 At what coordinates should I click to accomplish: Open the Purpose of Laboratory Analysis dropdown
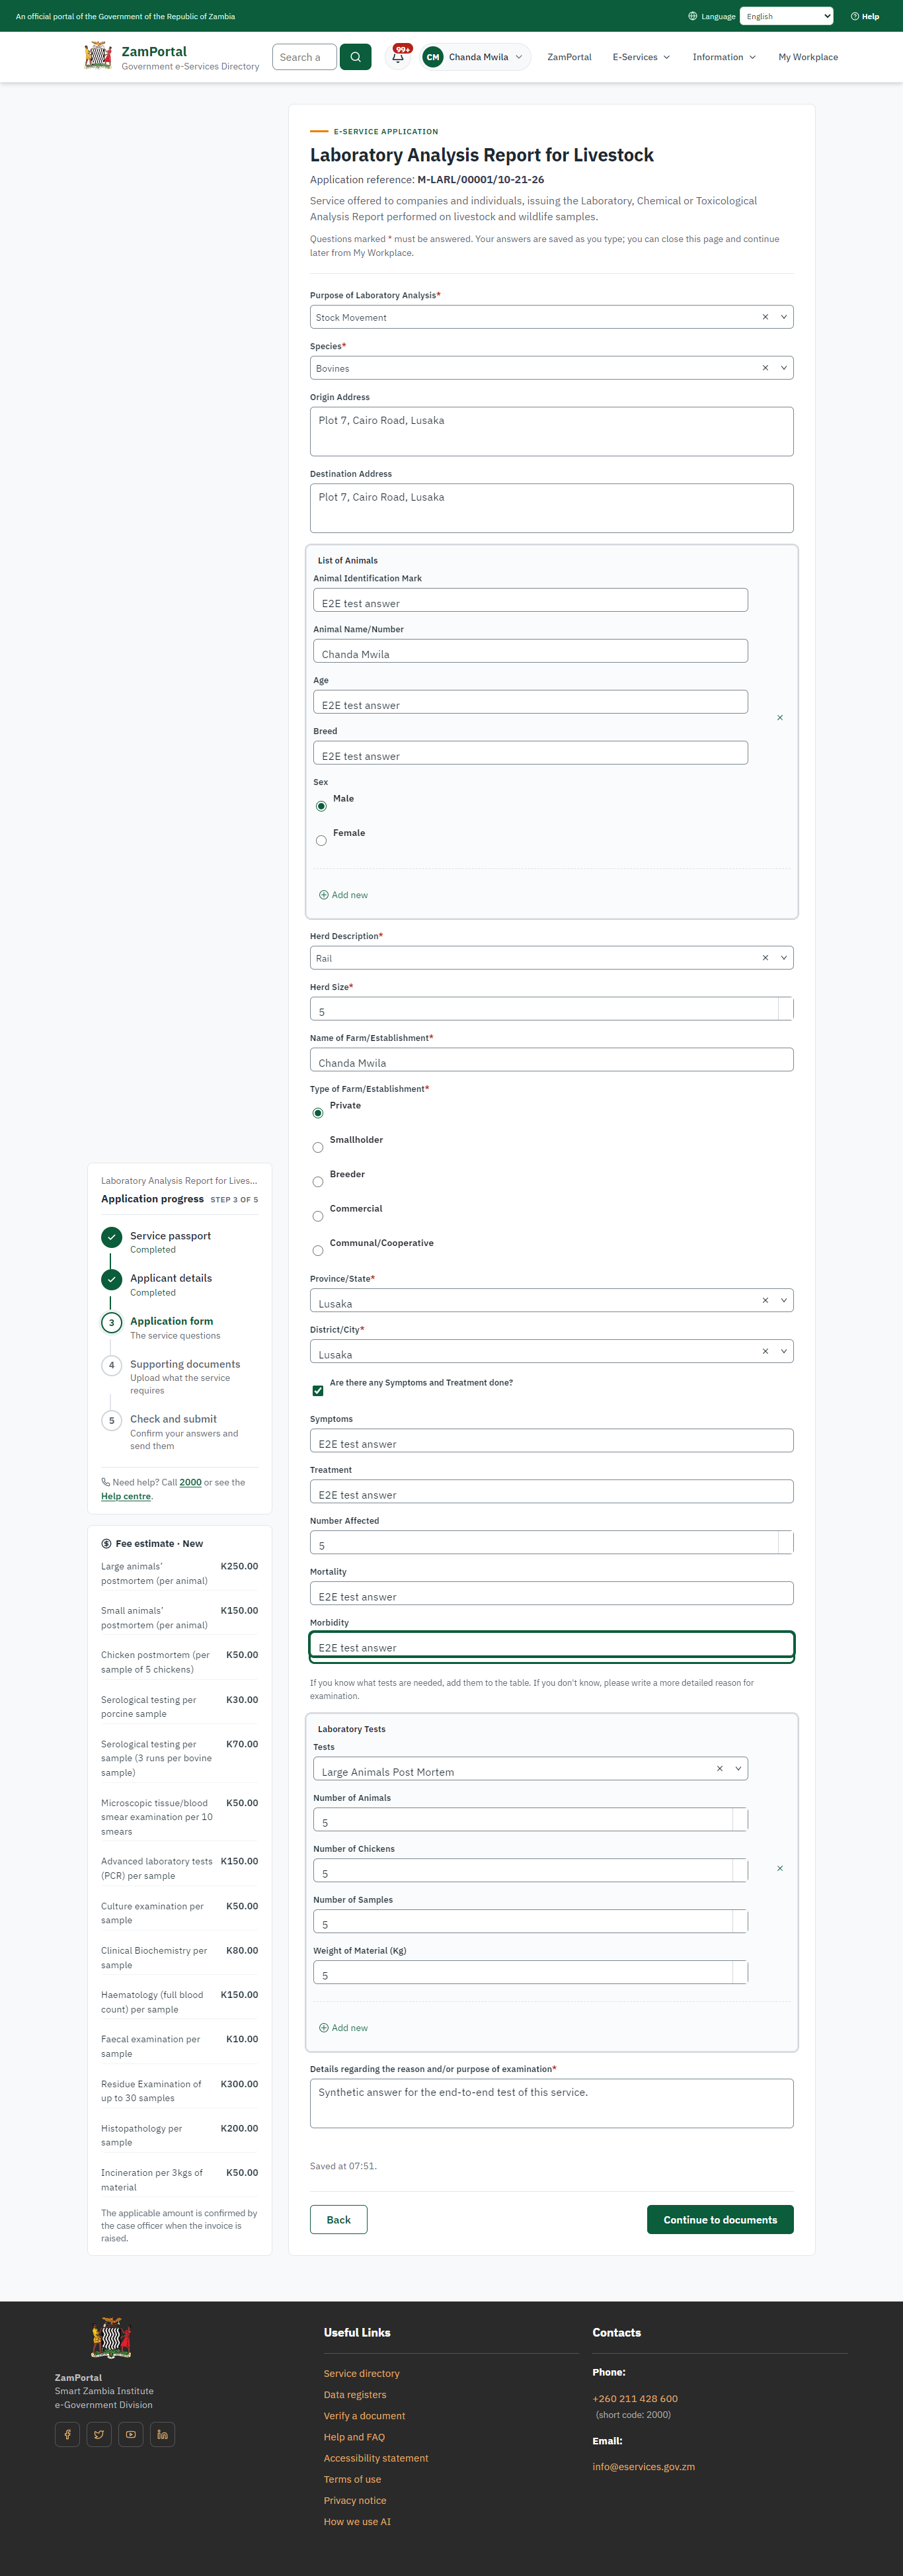[x=784, y=317]
